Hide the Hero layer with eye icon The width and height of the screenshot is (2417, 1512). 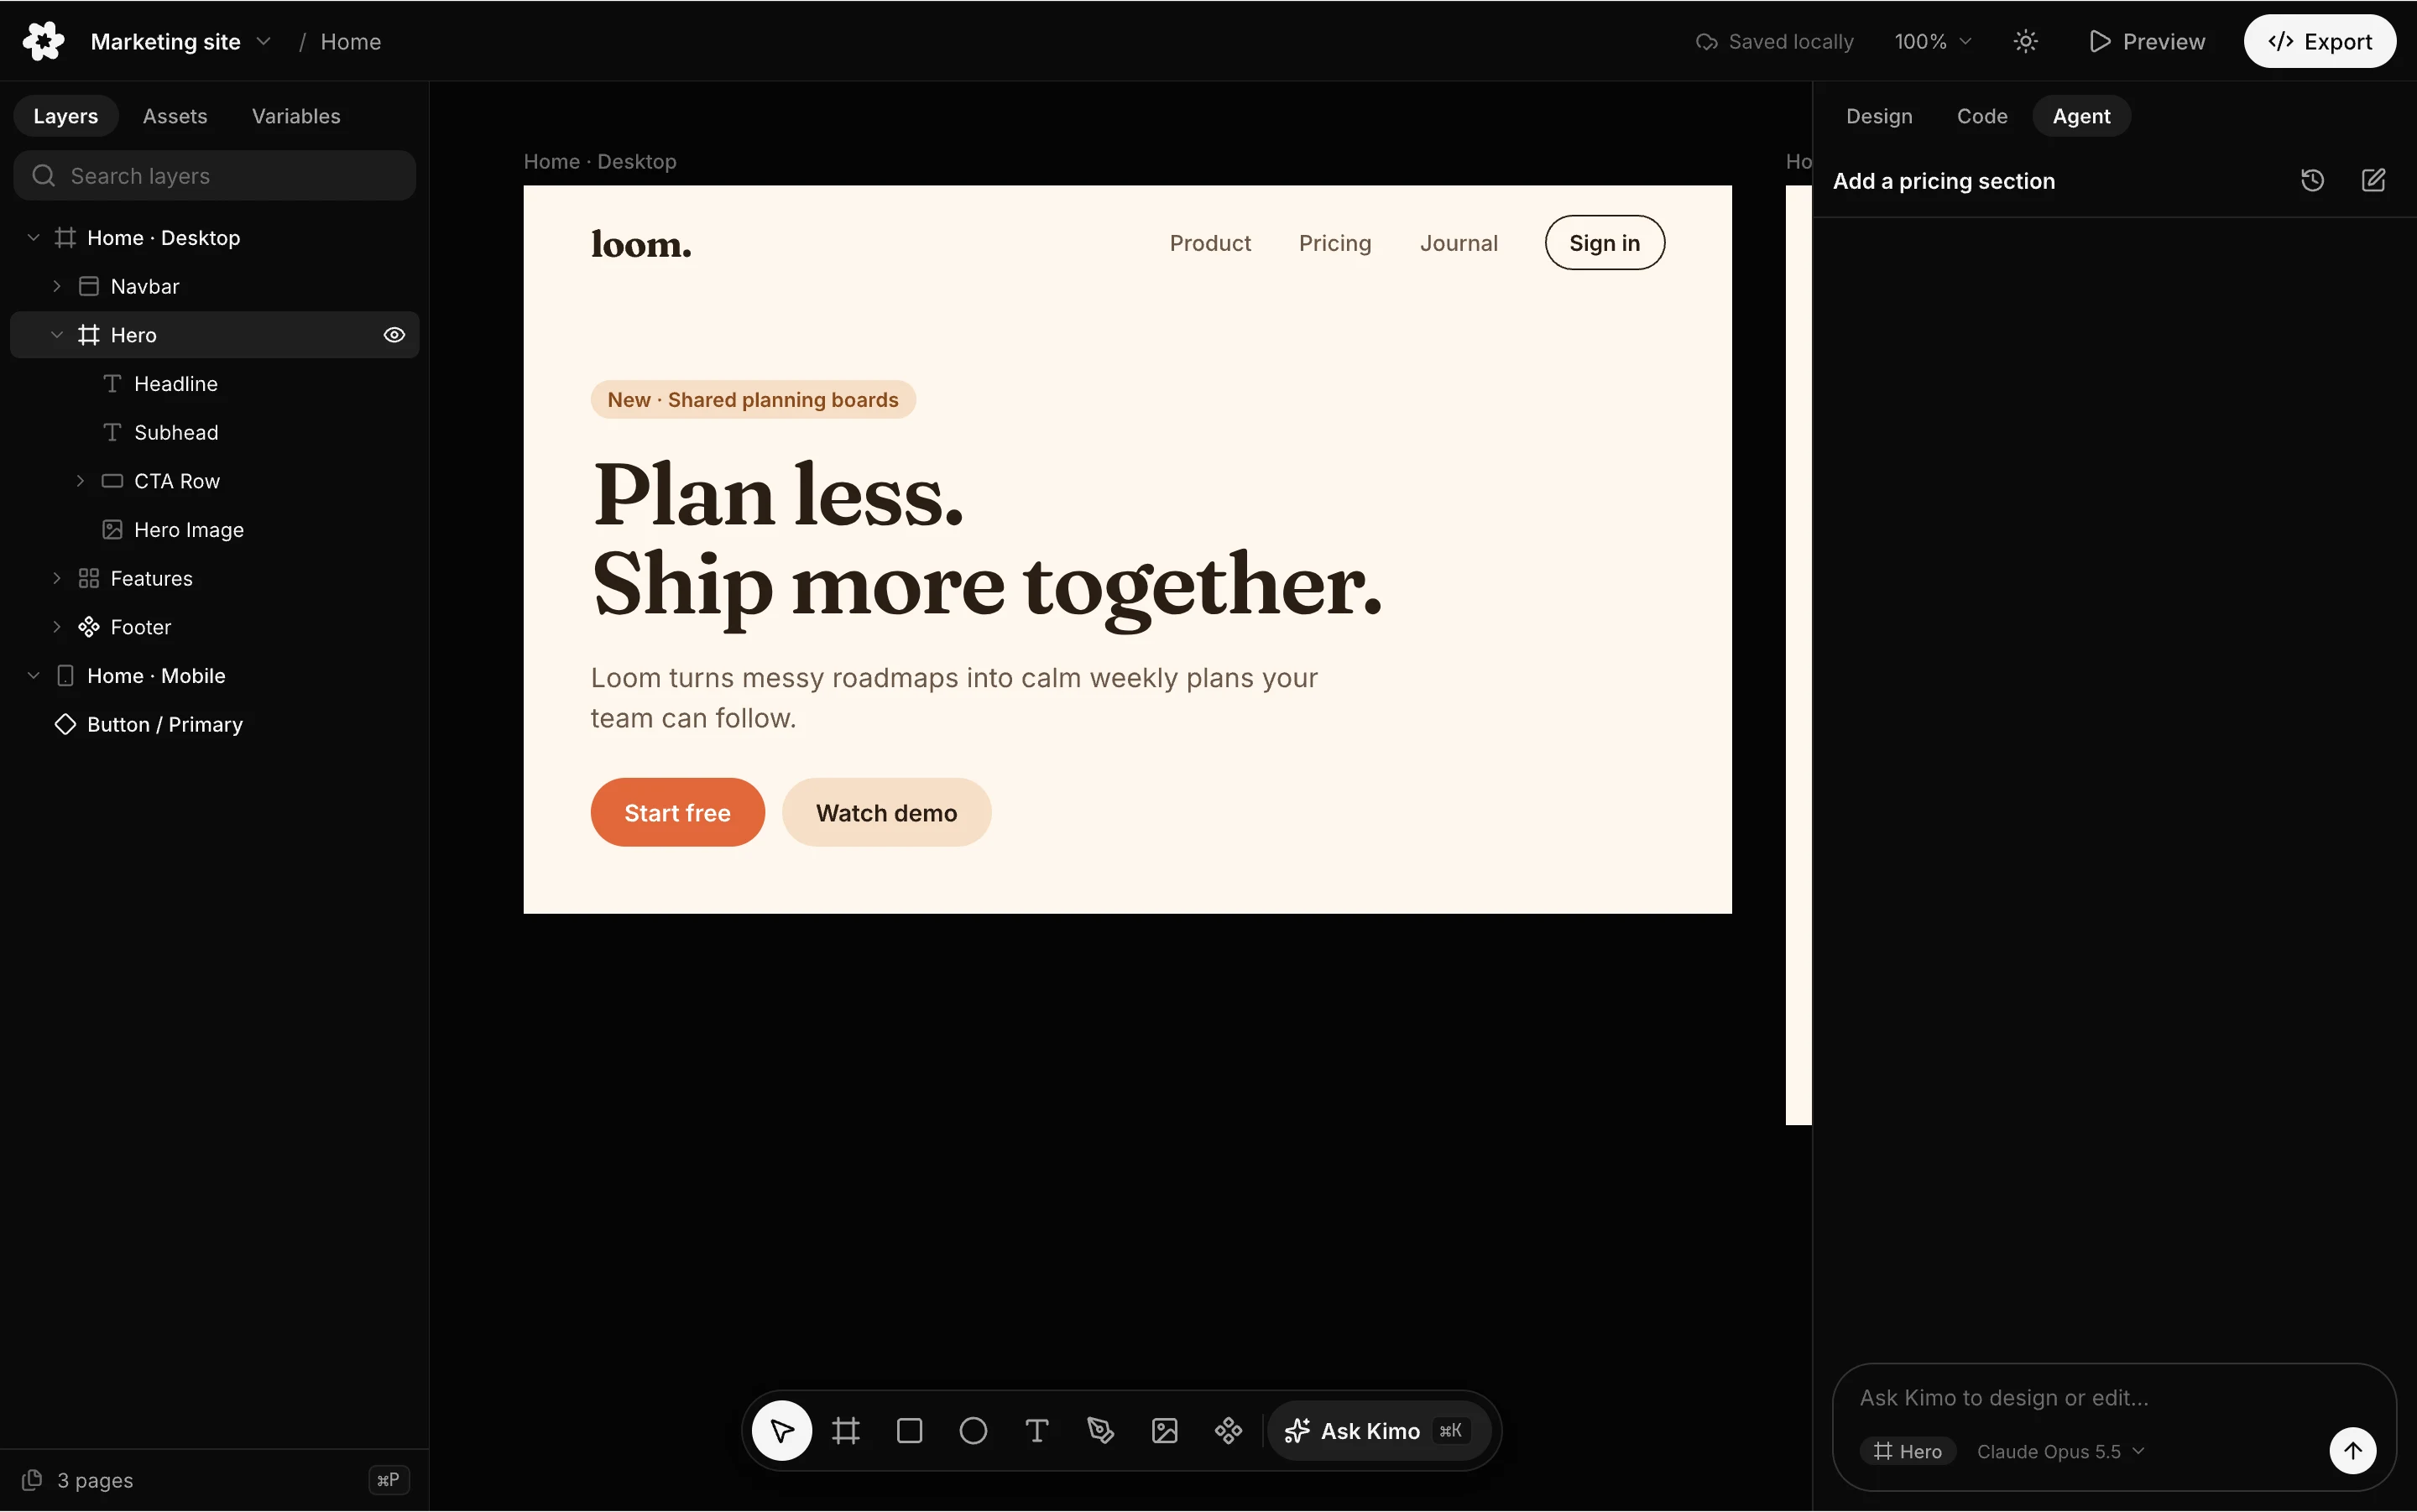[x=394, y=335]
